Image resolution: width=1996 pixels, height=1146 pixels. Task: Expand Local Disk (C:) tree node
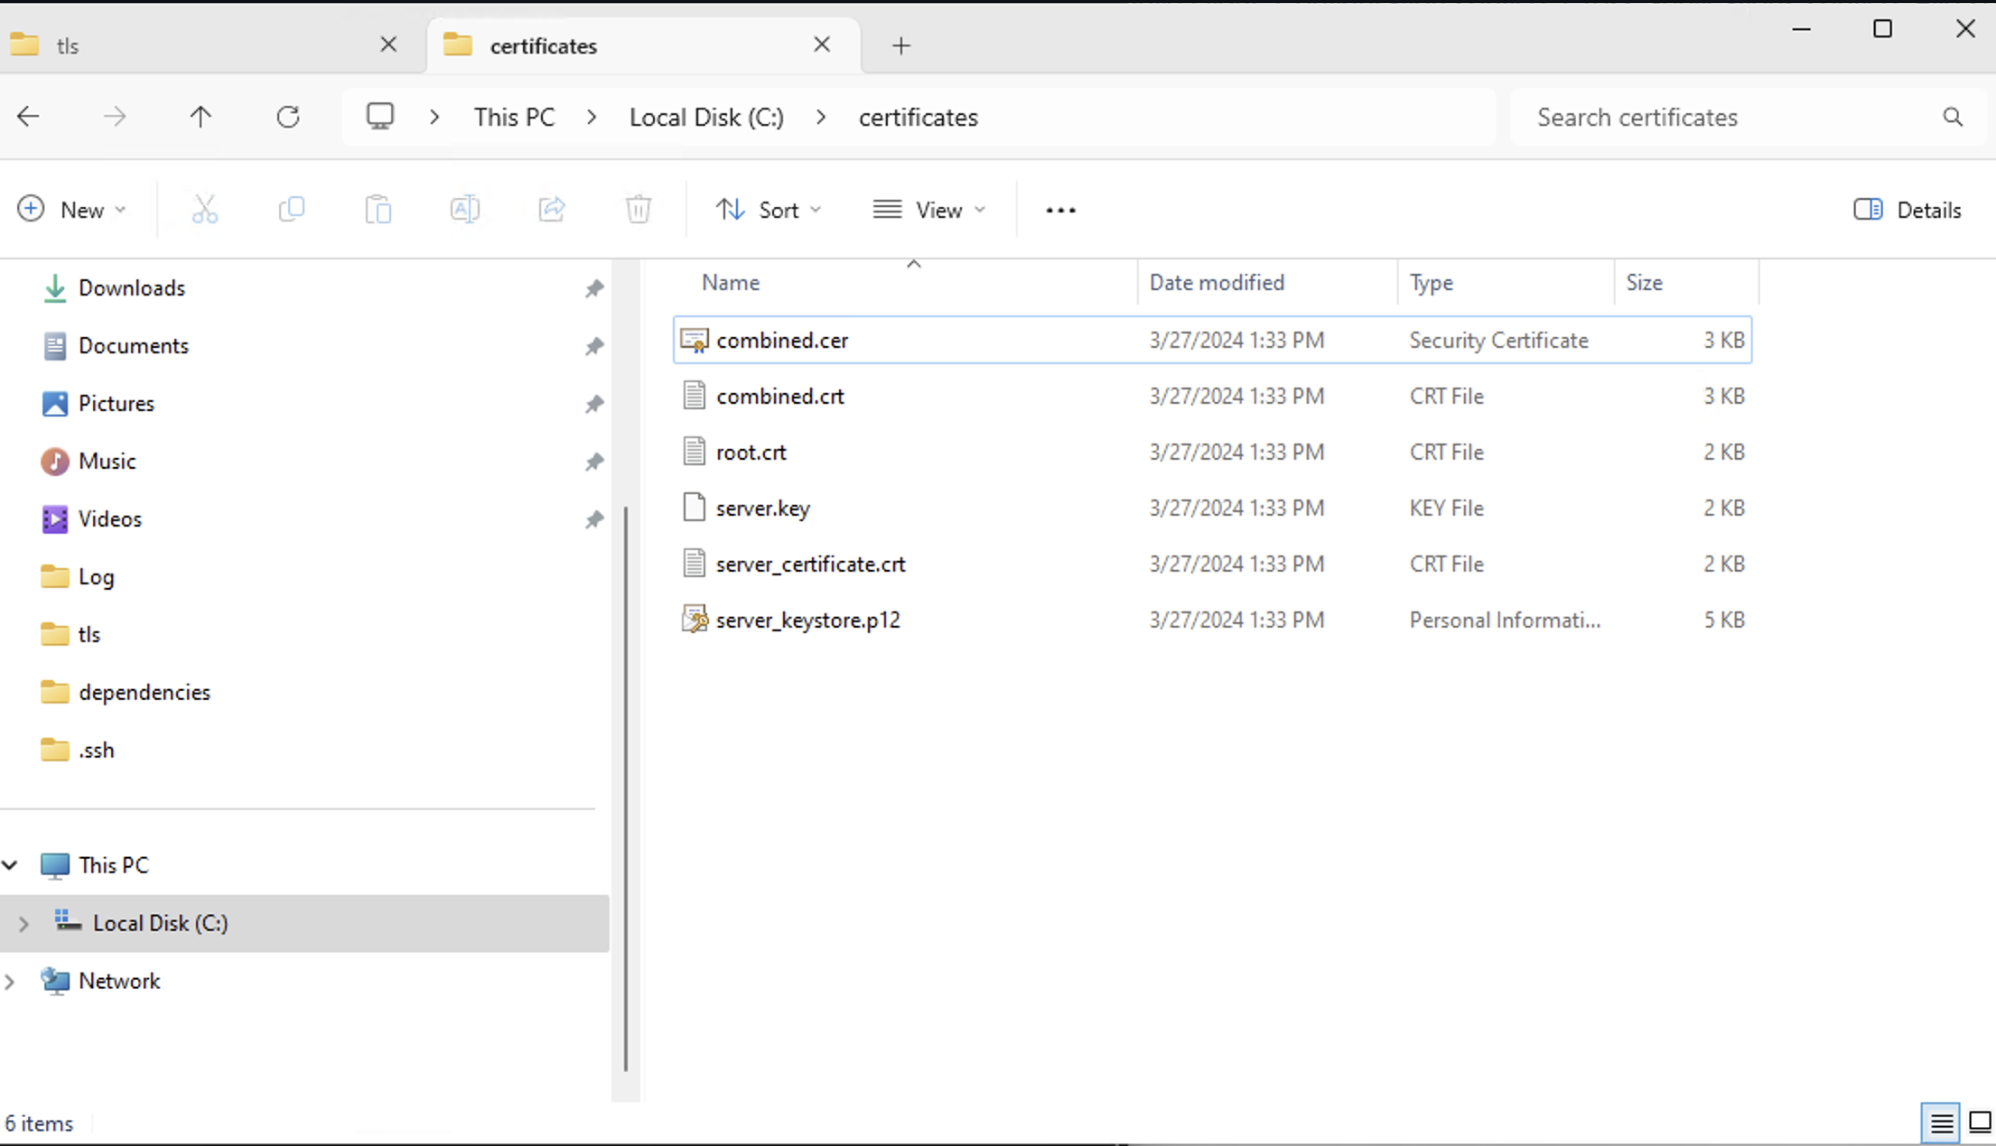coord(24,923)
